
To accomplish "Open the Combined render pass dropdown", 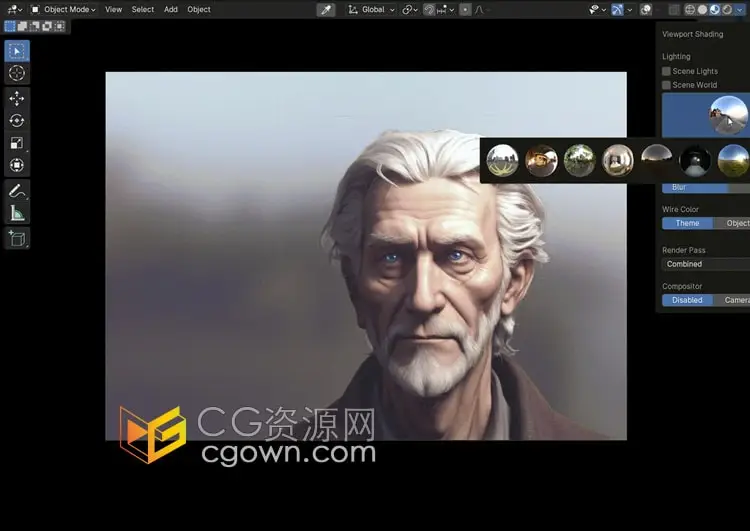I will coord(706,264).
